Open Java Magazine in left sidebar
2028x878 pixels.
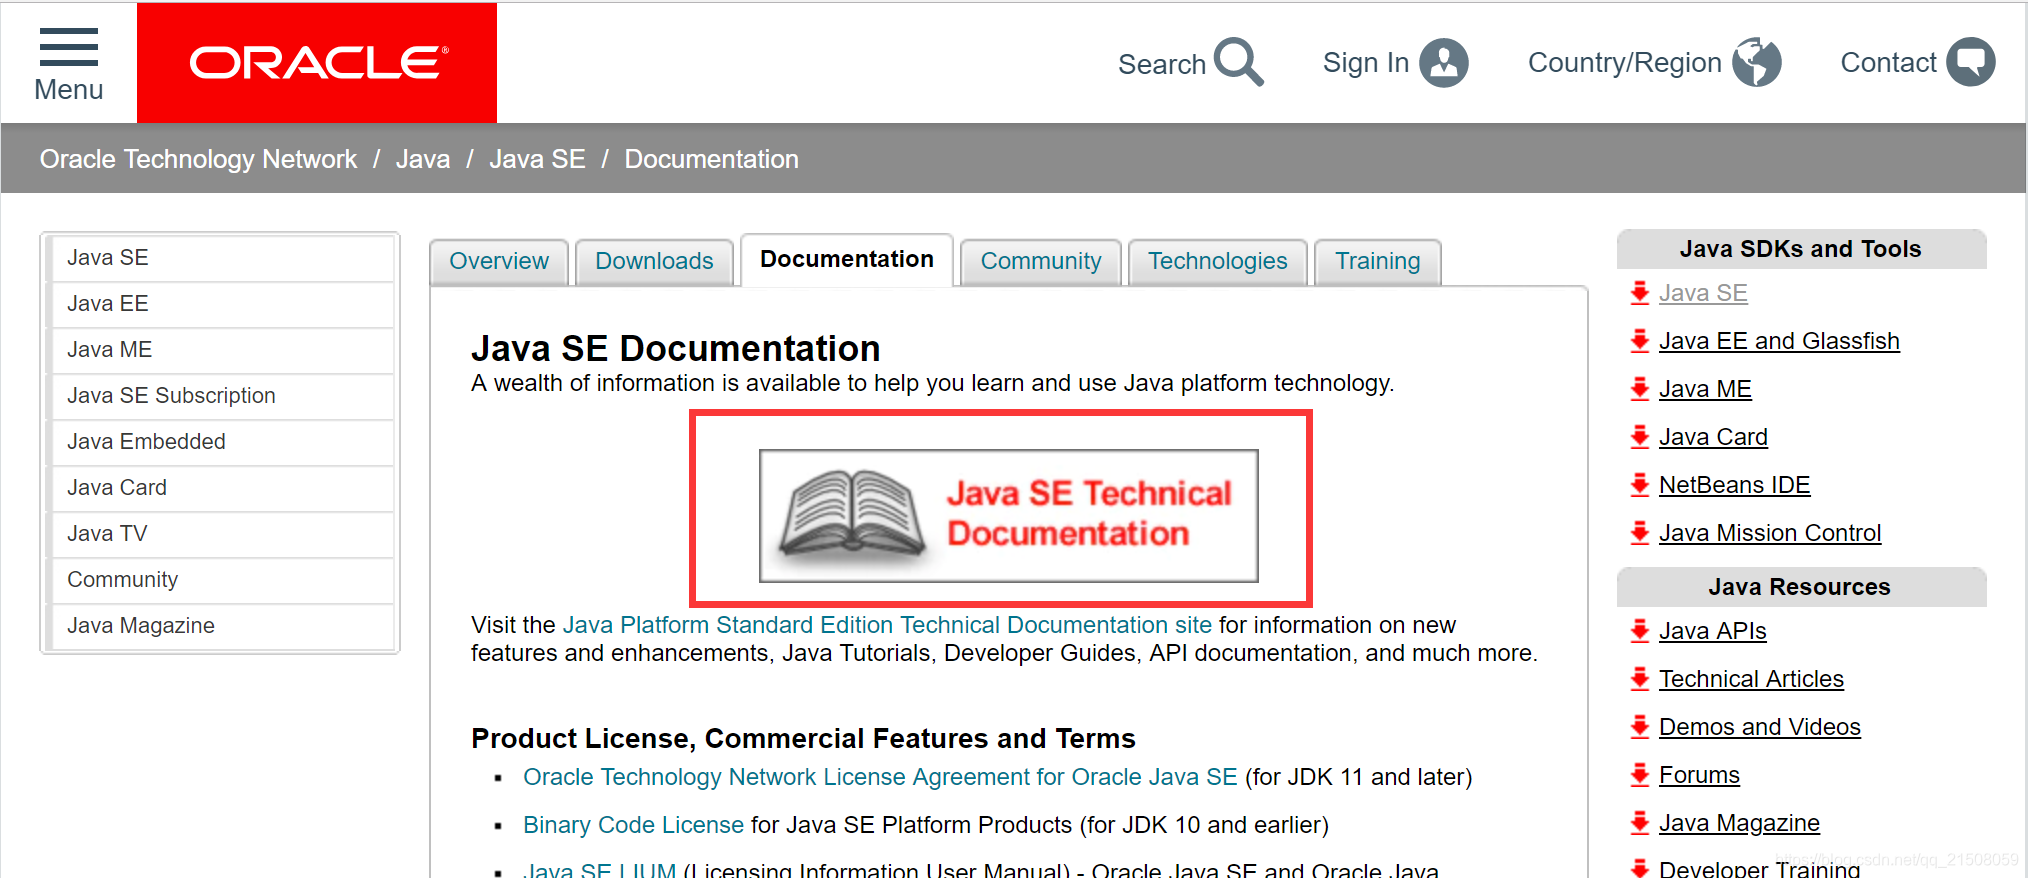pos(223,626)
